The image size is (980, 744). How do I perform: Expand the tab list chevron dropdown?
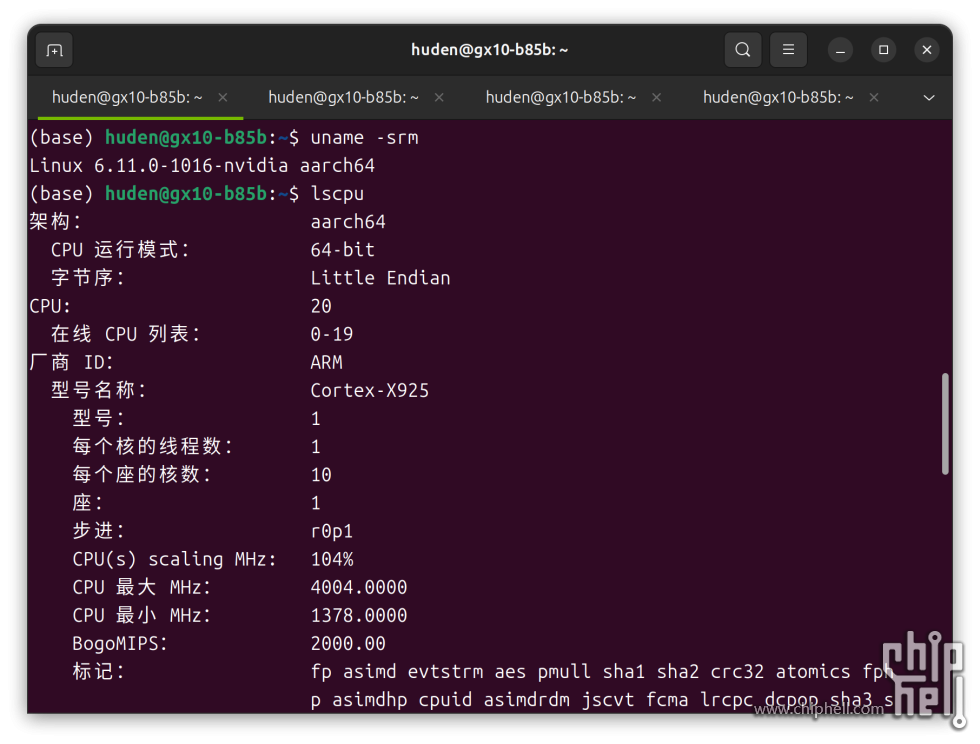pos(929,98)
